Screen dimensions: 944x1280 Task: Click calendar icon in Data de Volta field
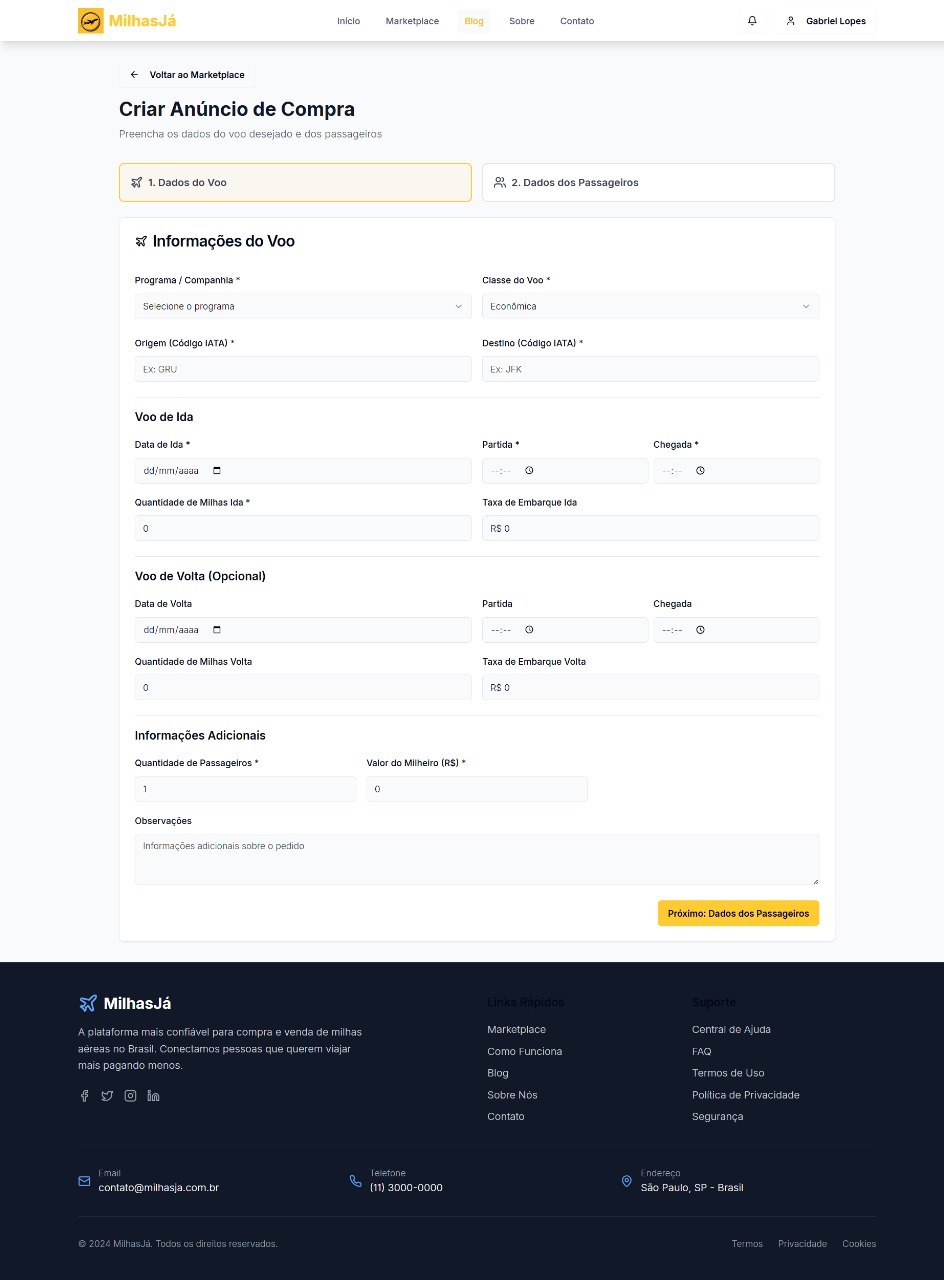[x=218, y=630]
